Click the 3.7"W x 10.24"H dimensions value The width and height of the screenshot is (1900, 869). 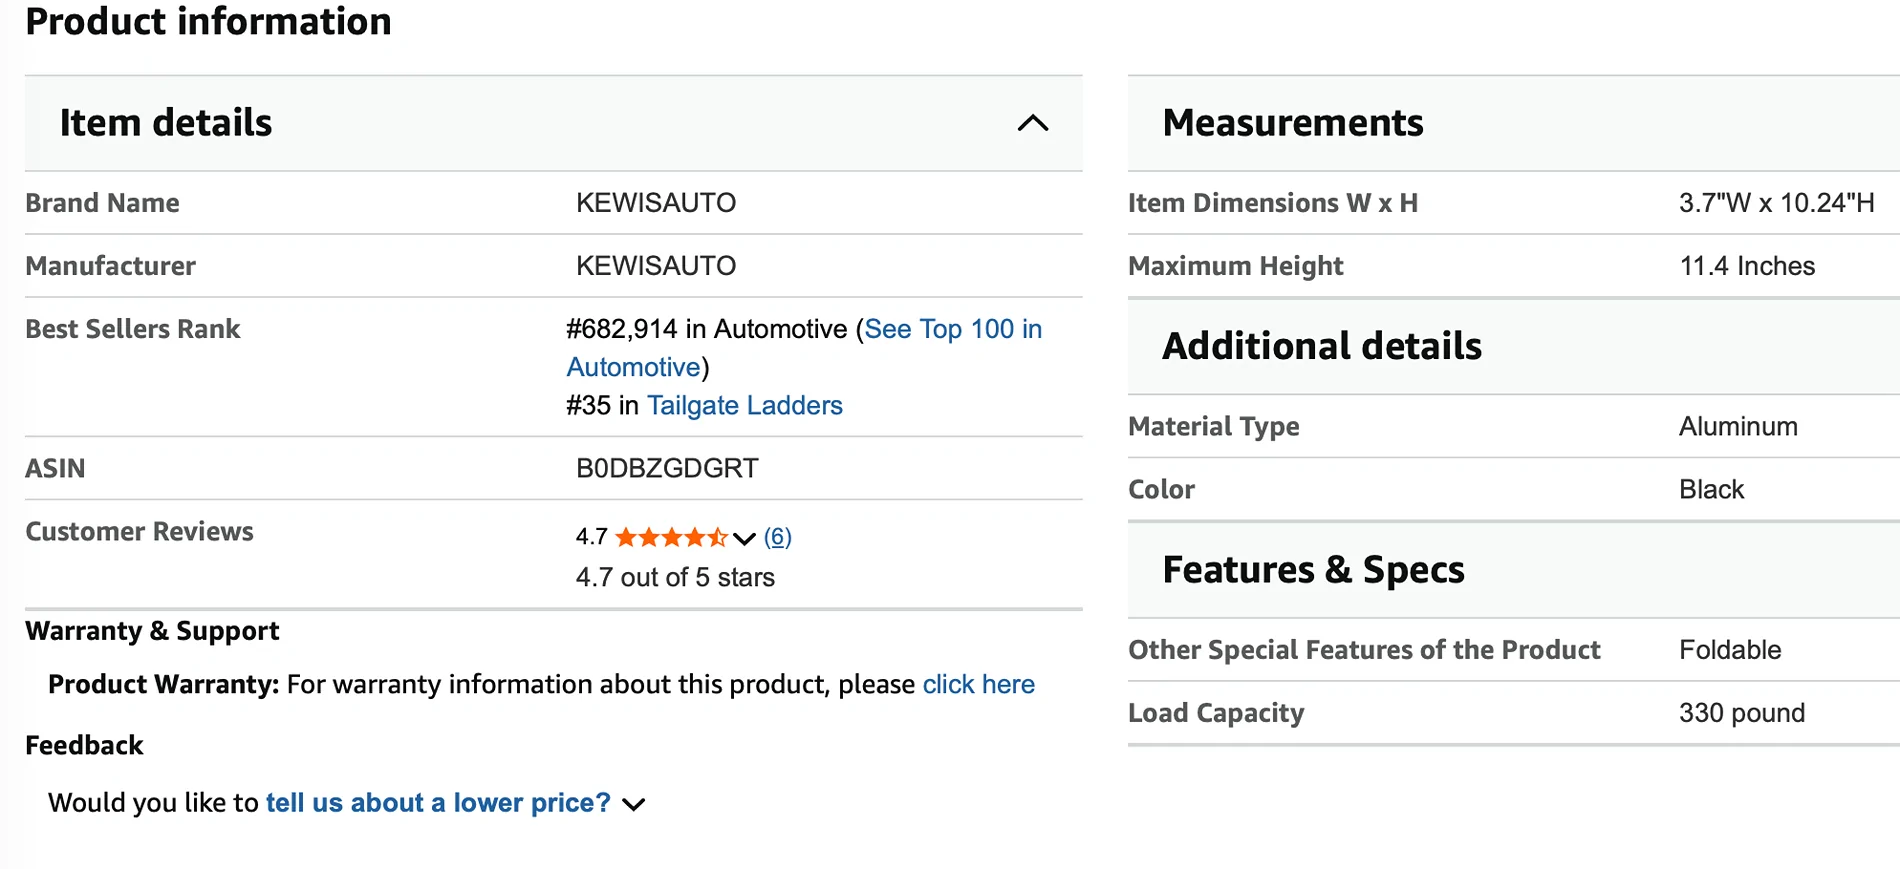coord(1777,203)
